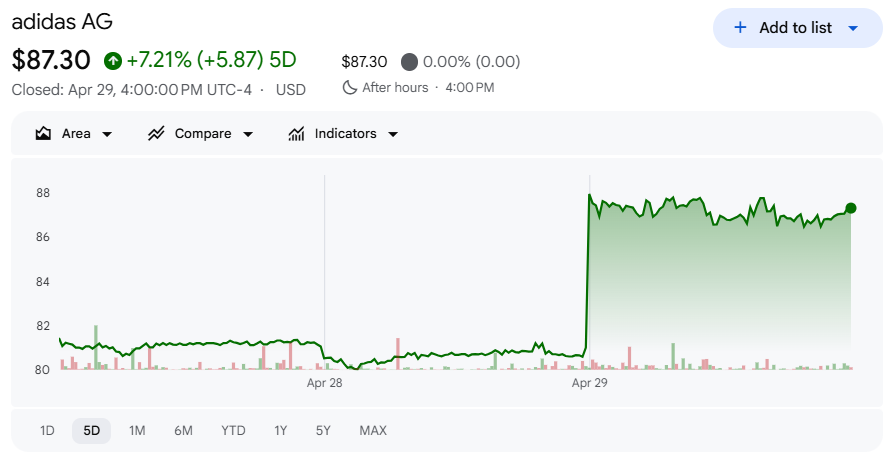The image size is (890, 461).
Task: Click the Compare lines icon
Action: [156, 133]
